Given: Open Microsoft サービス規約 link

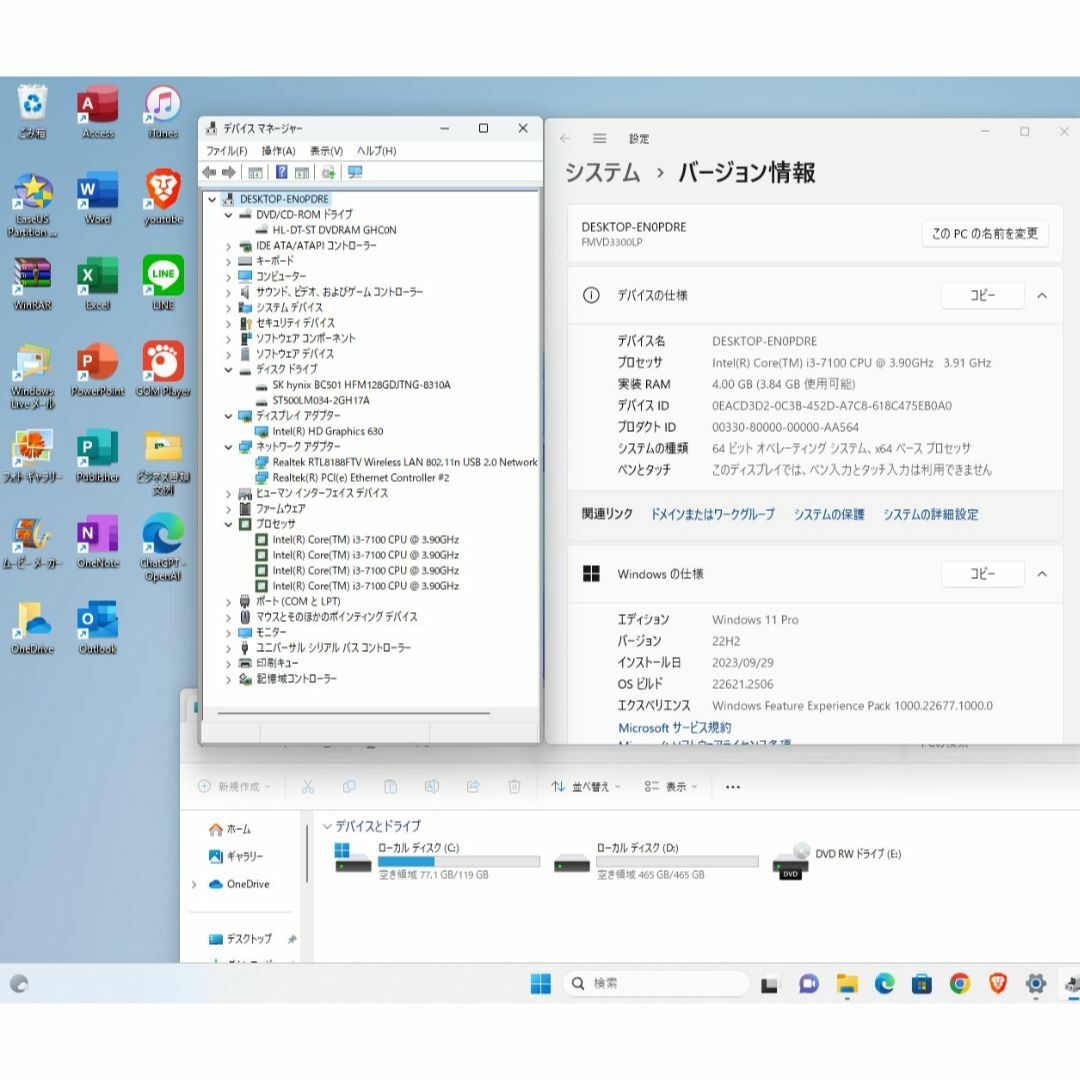Looking at the screenshot, I should click(674, 727).
